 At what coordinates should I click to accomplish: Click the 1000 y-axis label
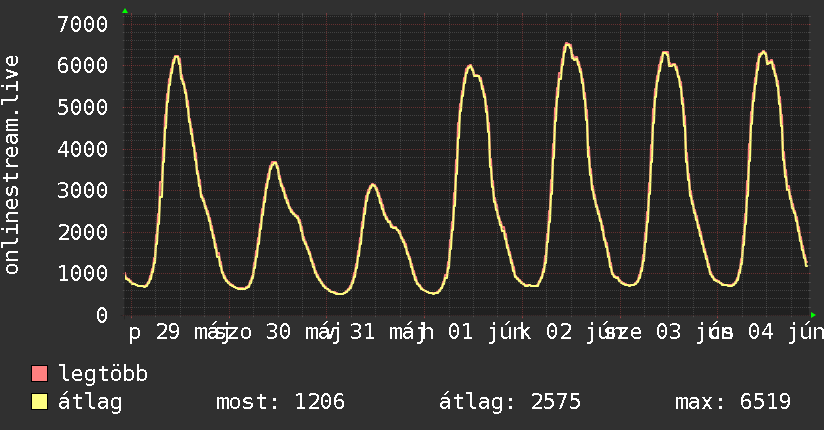tap(83, 273)
